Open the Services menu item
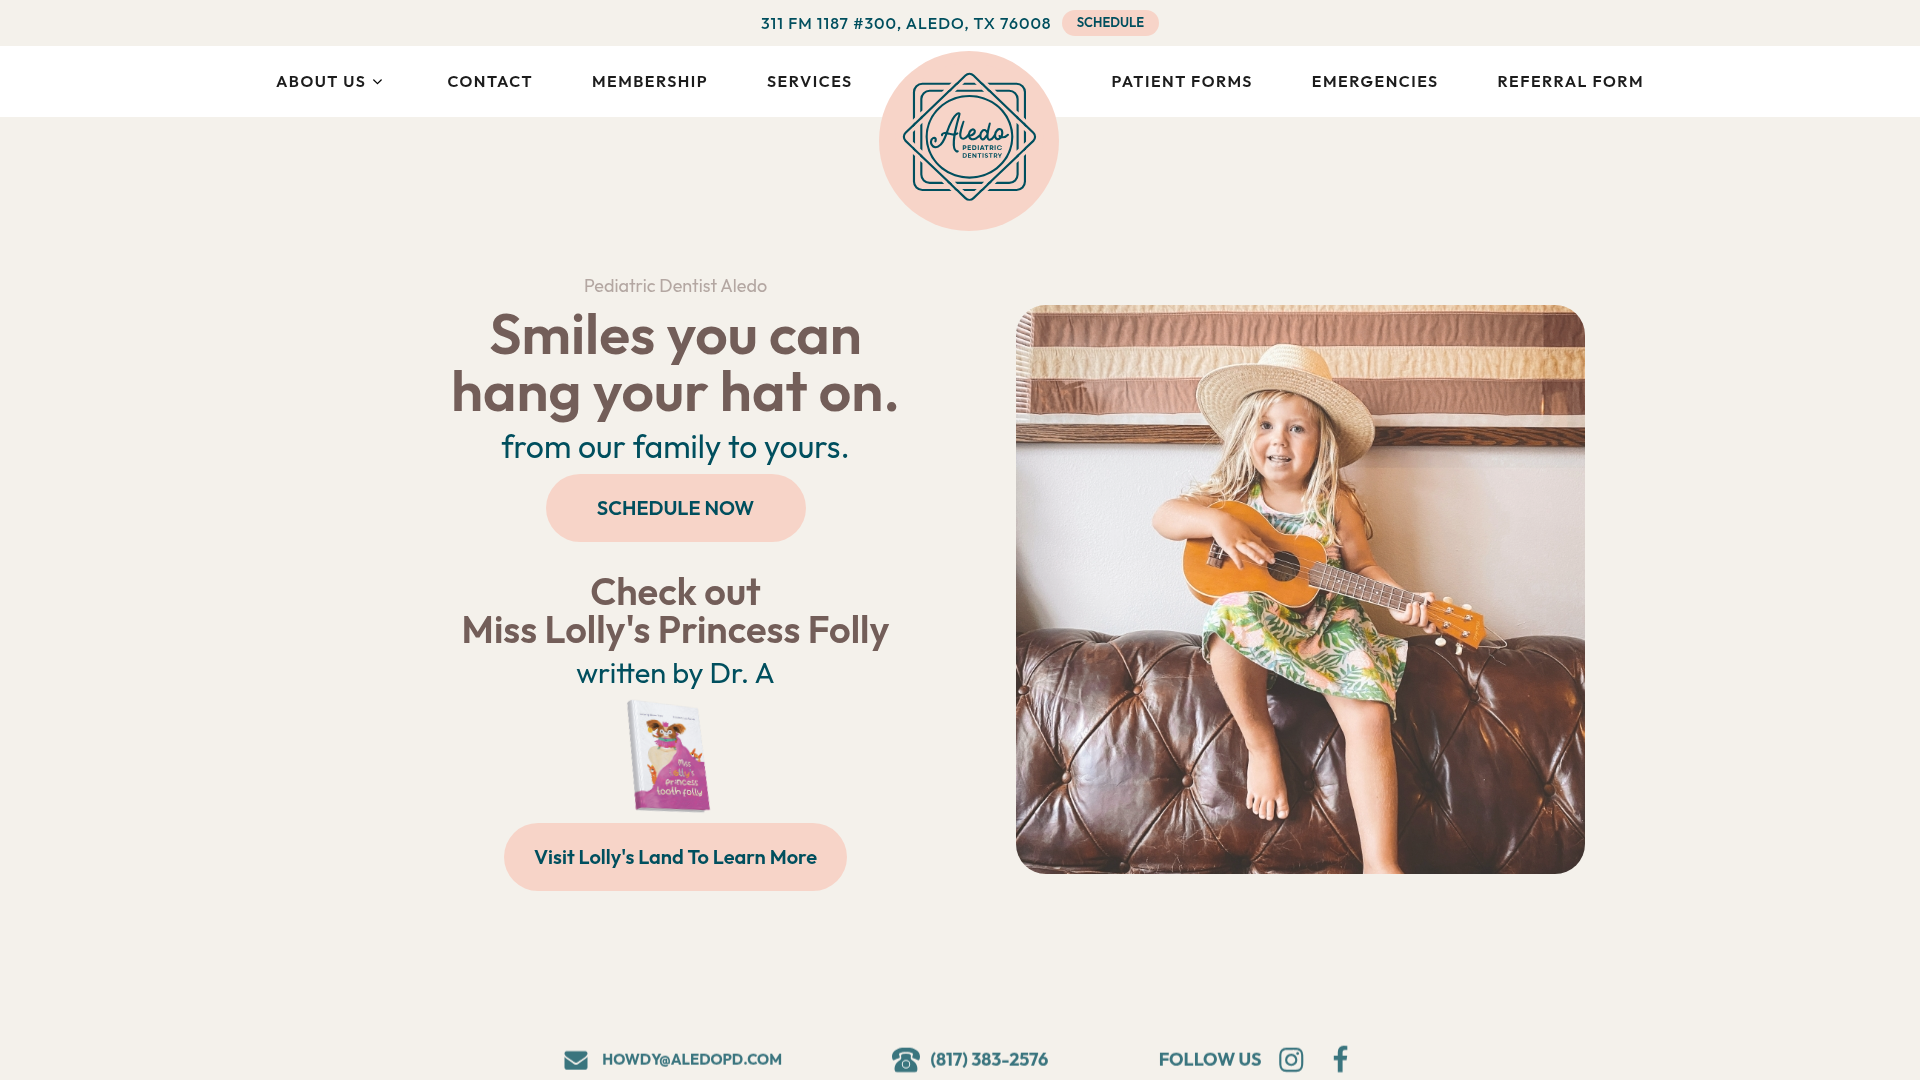This screenshot has width=1920, height=1080. 809,81
